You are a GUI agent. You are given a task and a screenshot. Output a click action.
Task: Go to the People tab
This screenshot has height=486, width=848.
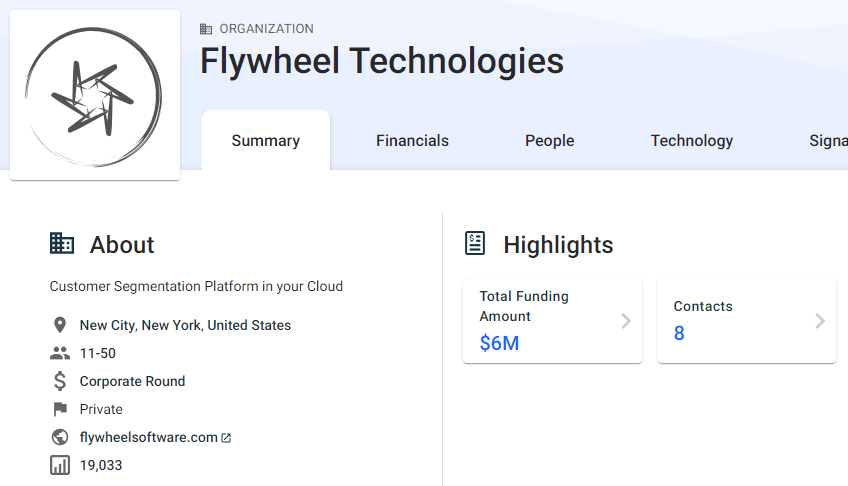click(x=549, y=141)
